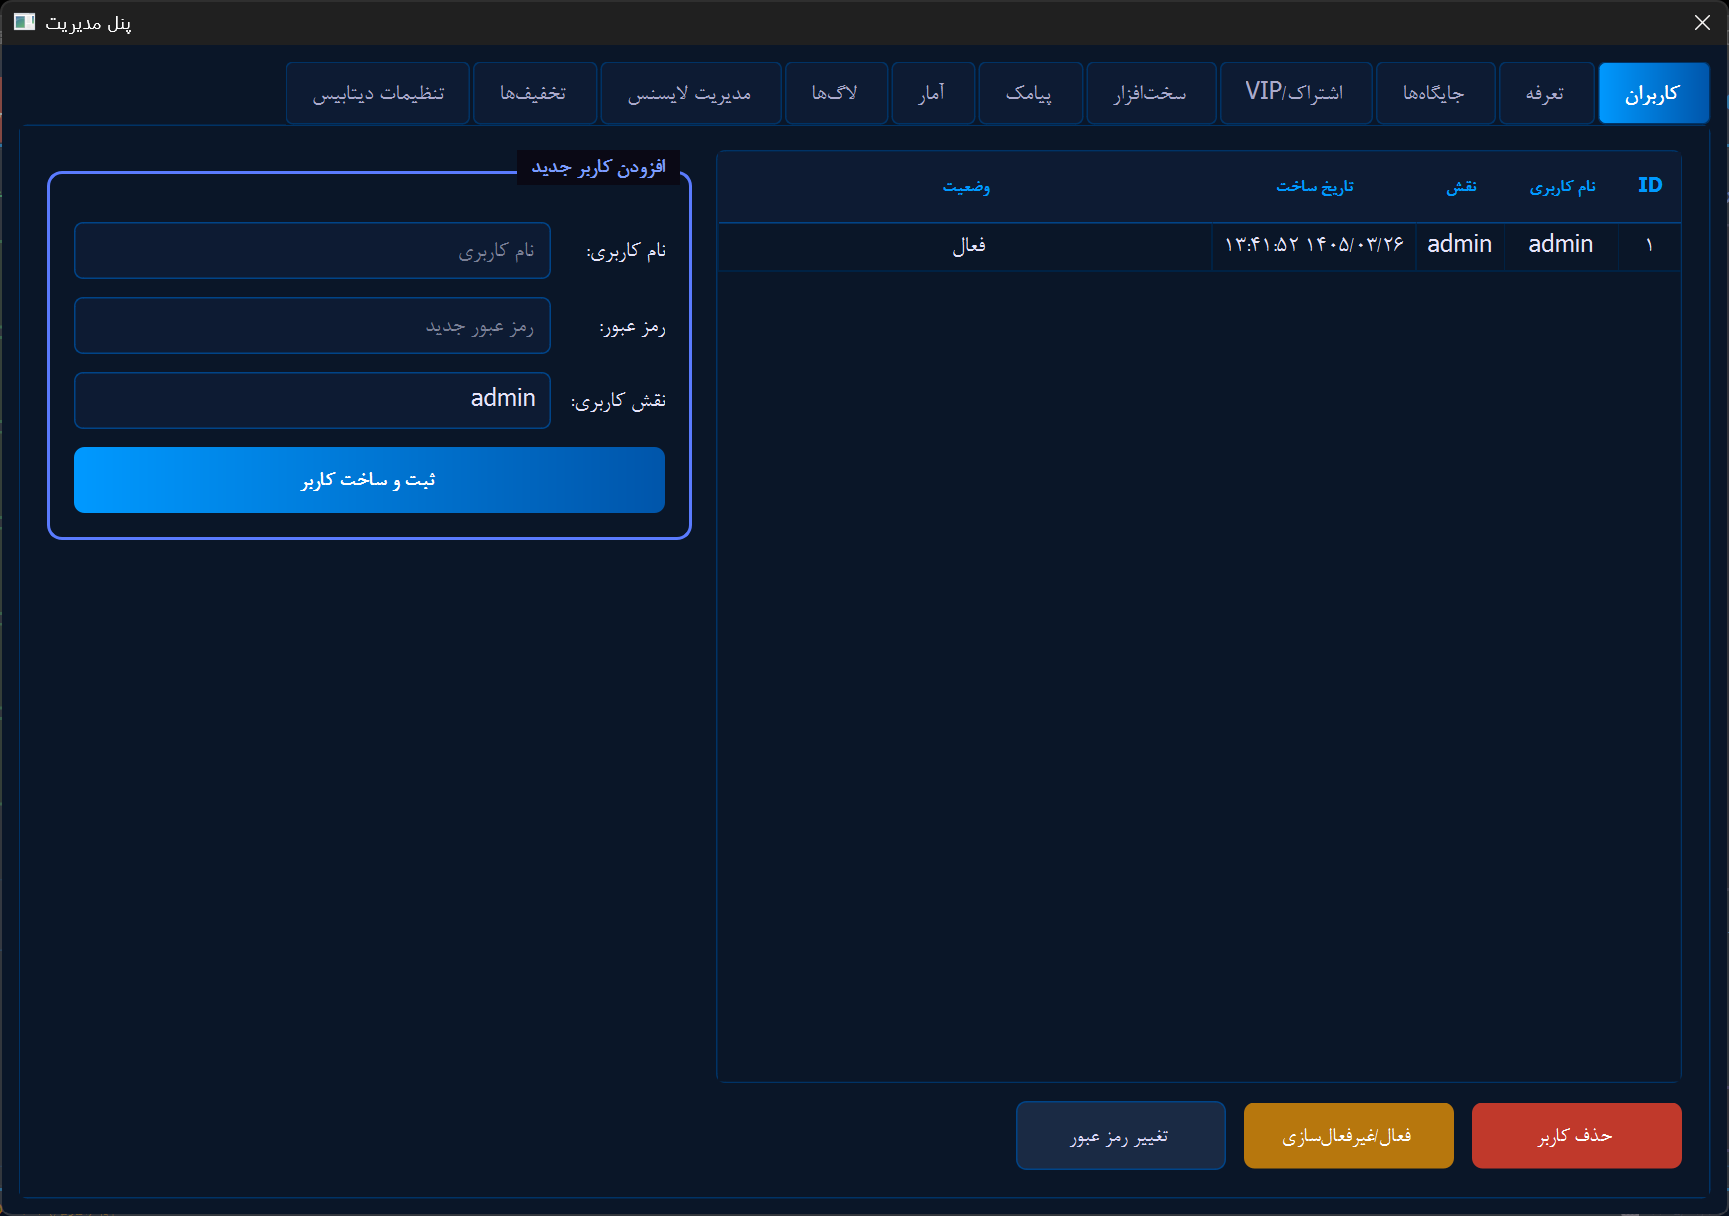Click the حذف کاربر red button
This screenshot has height=1216, width=1729.
click(x=1576, y=1135)
